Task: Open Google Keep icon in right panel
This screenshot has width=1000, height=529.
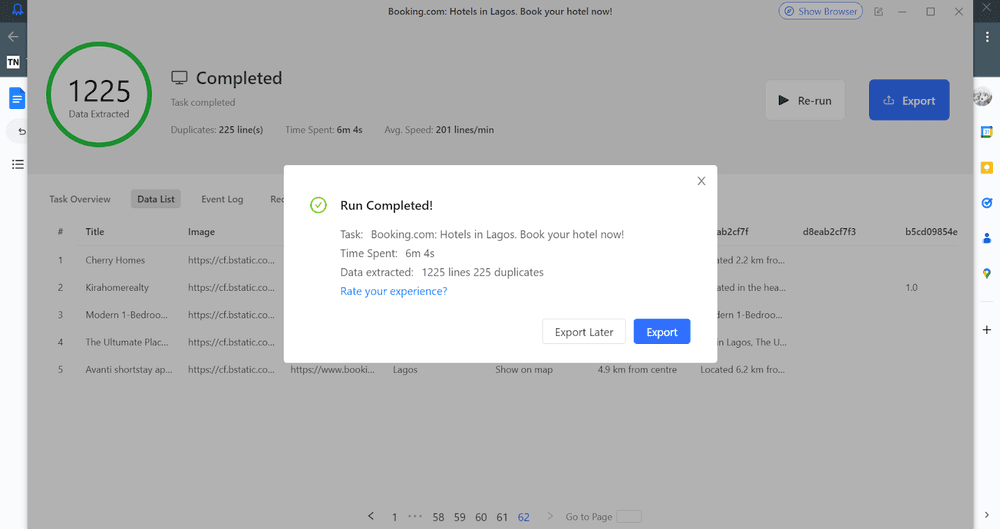Action: (x=987, y=168)
